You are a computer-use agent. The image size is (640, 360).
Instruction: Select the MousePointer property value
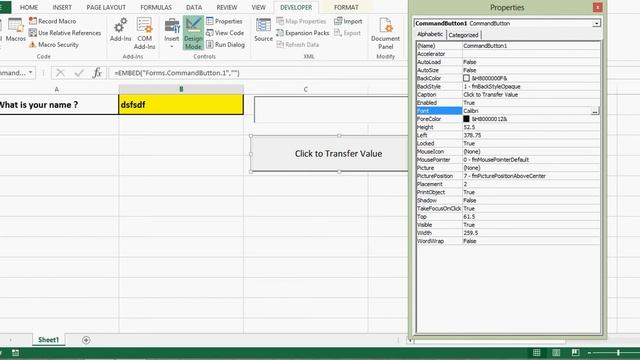click(531, 160)
